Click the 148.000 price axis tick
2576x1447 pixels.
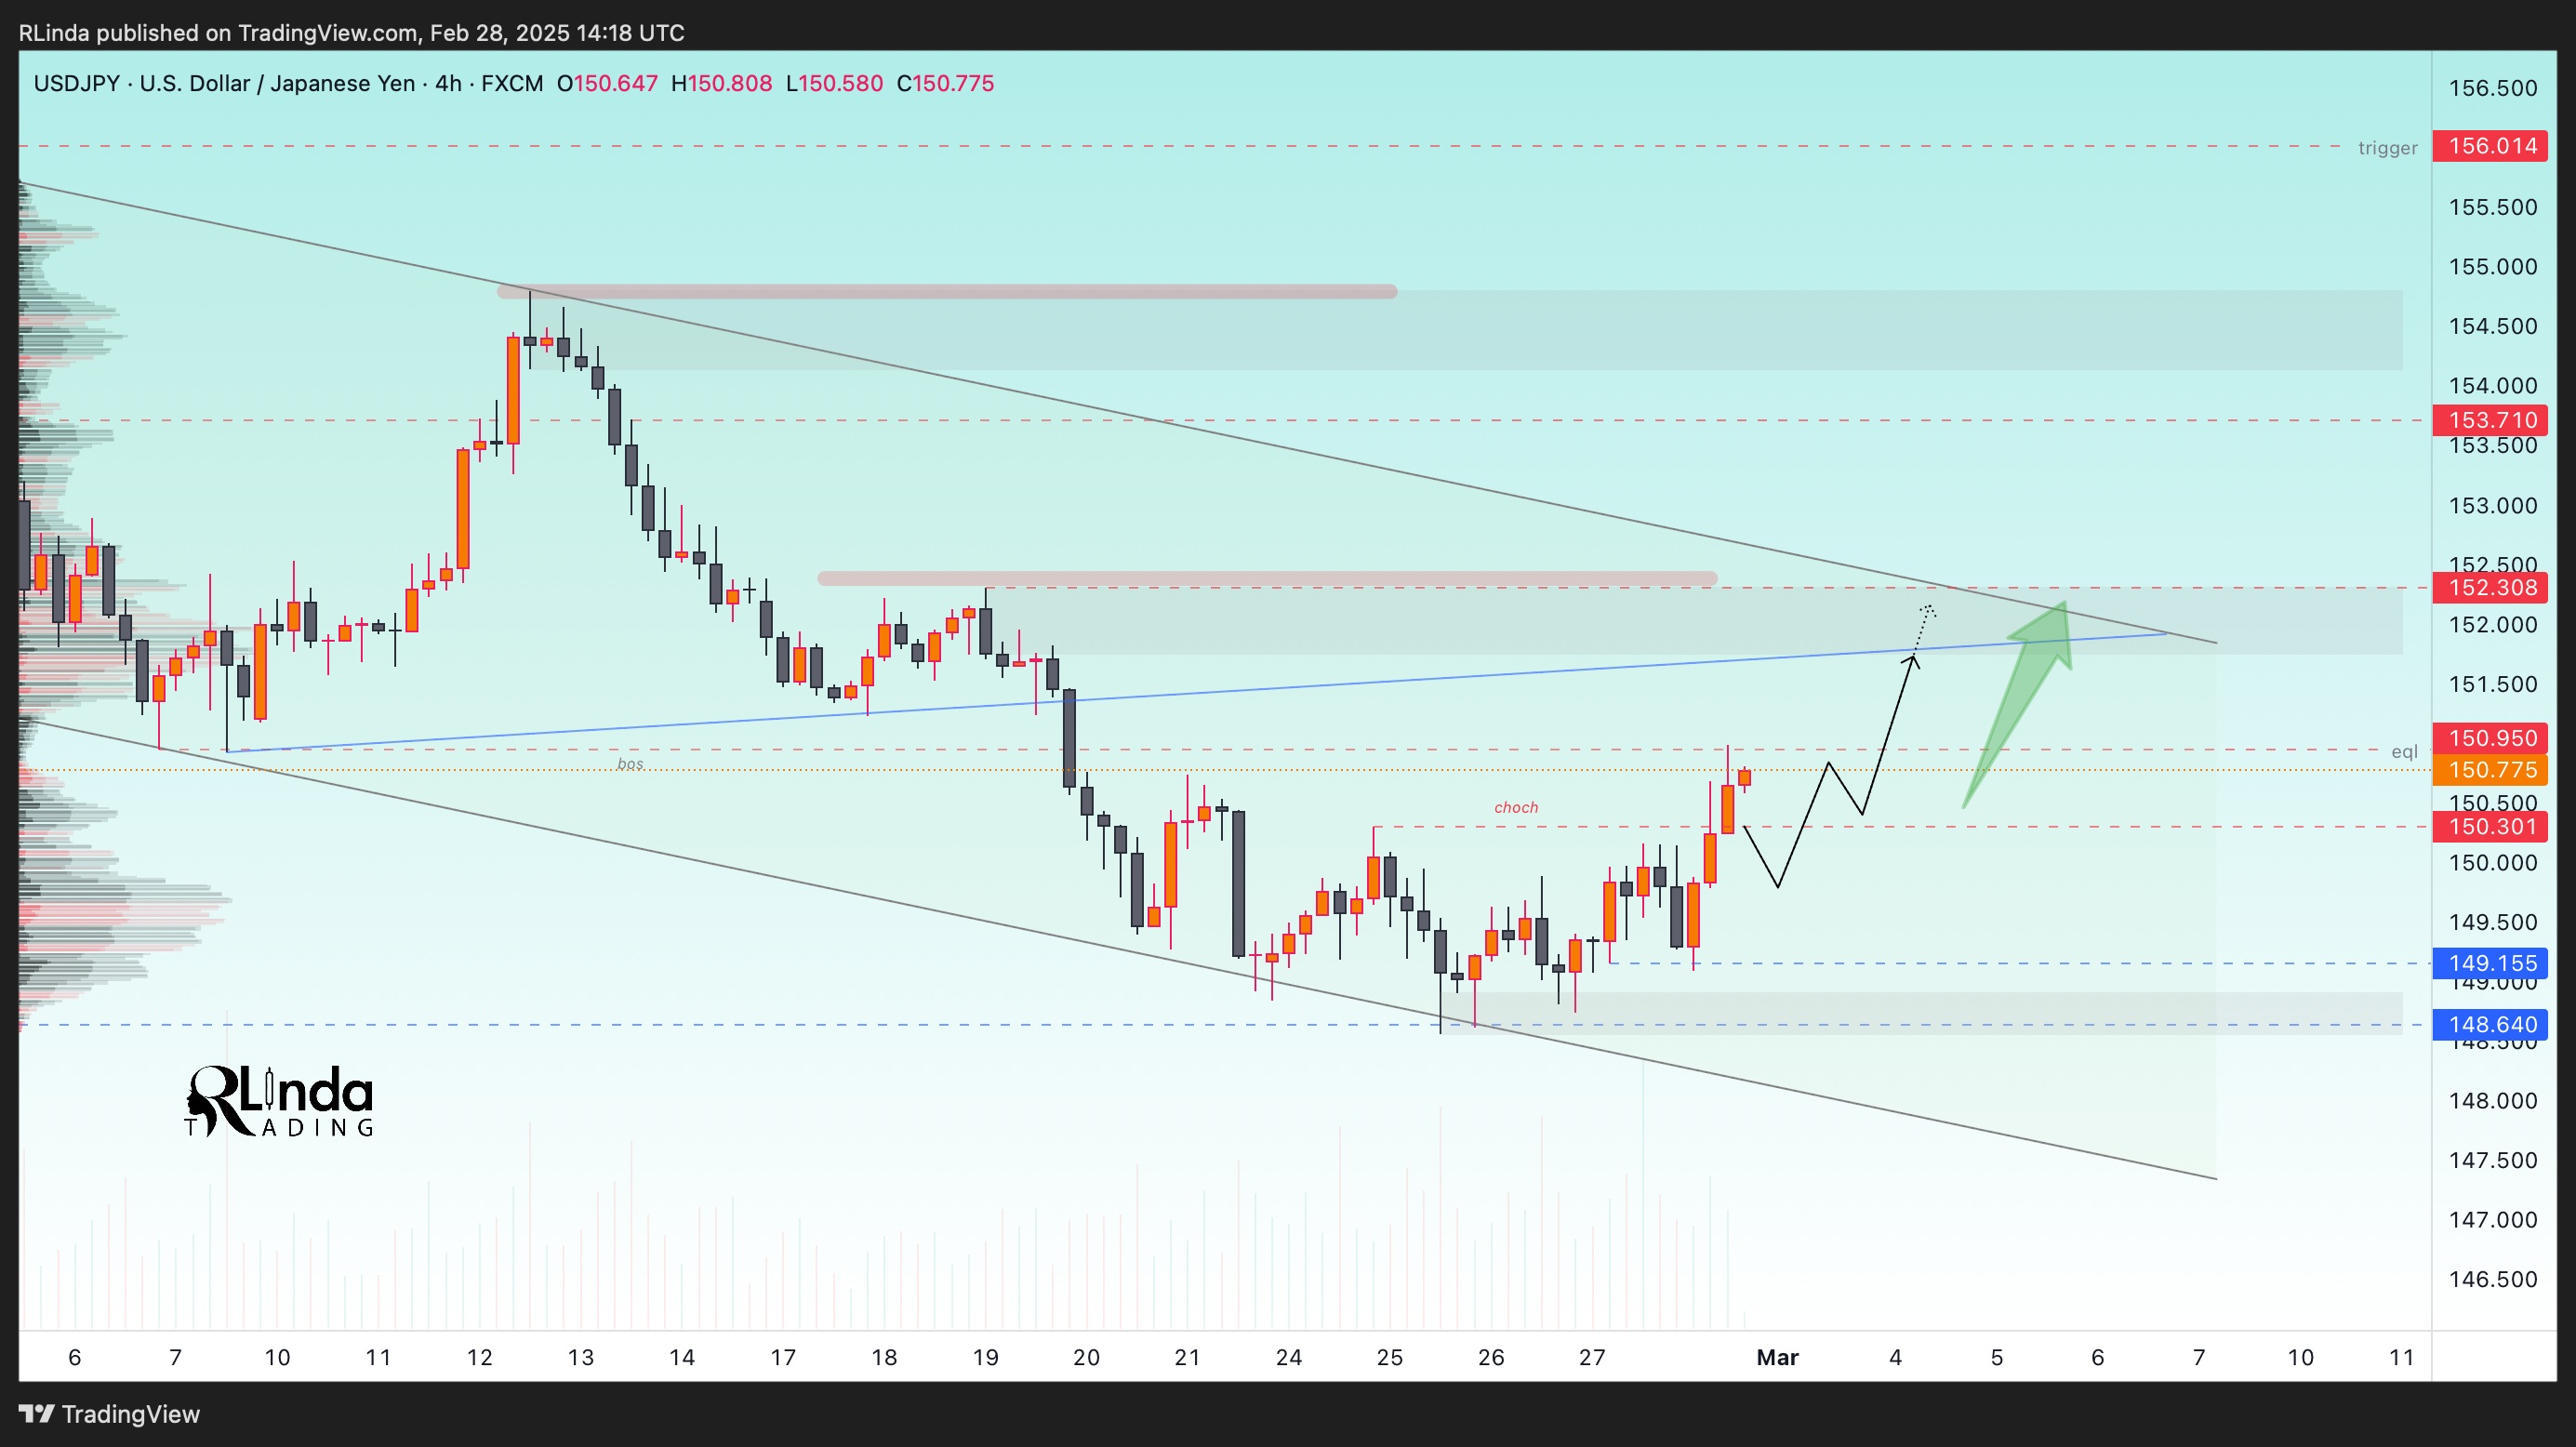click(x=2492, y=1101)
